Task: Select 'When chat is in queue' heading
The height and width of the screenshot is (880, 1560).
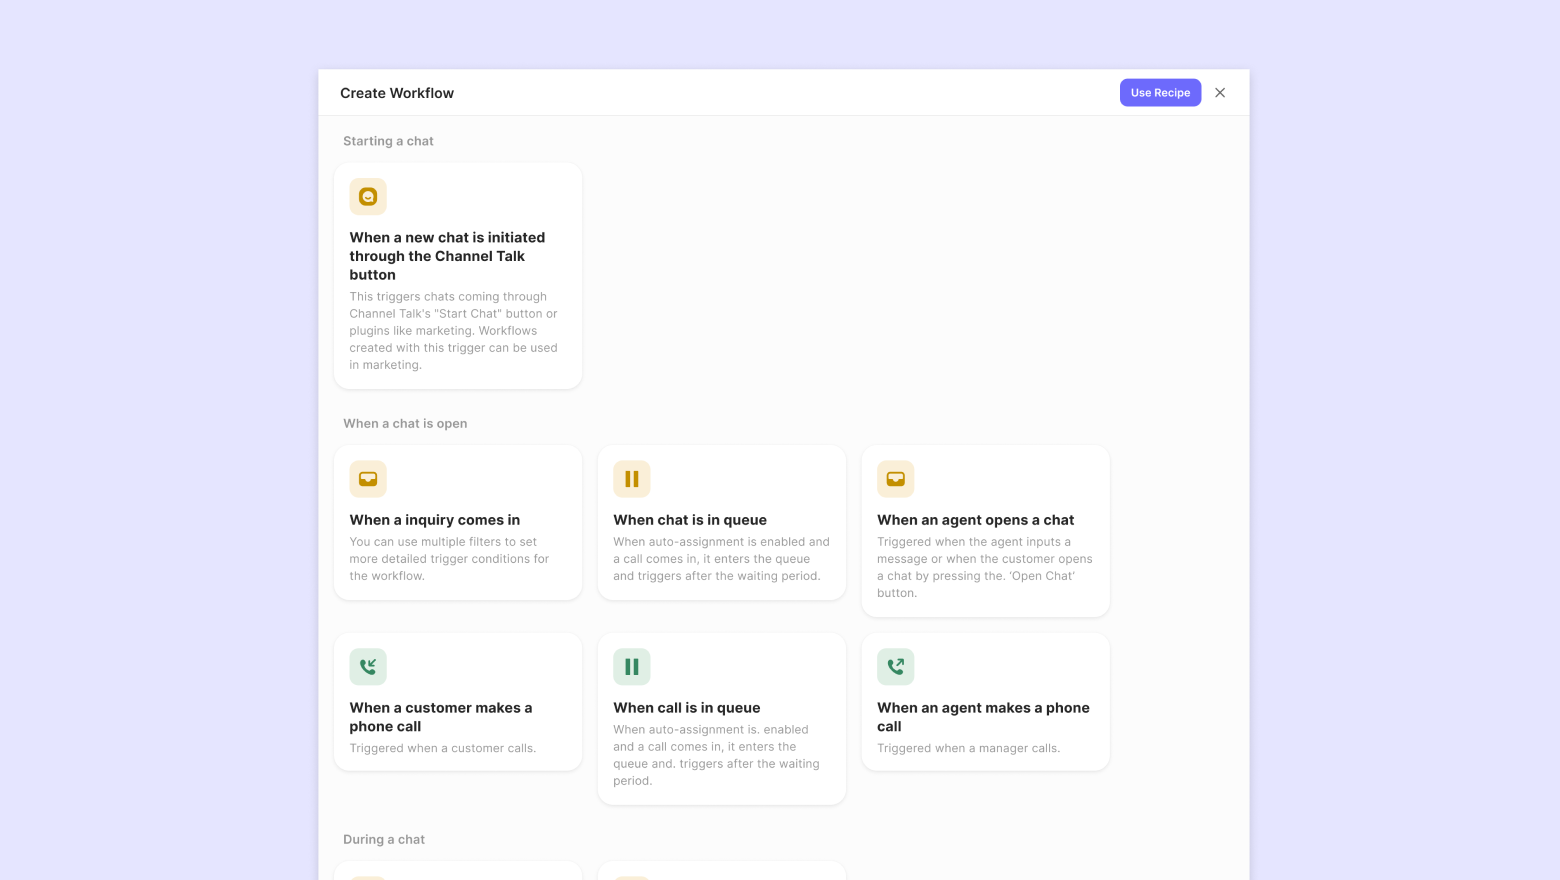Action: point(690,520)
